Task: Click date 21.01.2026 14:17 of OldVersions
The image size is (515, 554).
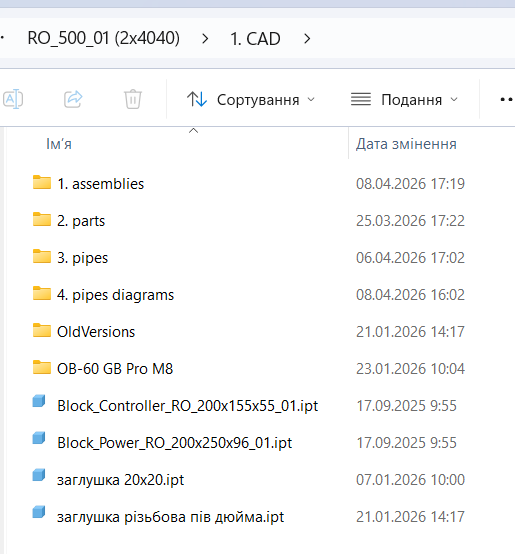Action: [410, 332]
